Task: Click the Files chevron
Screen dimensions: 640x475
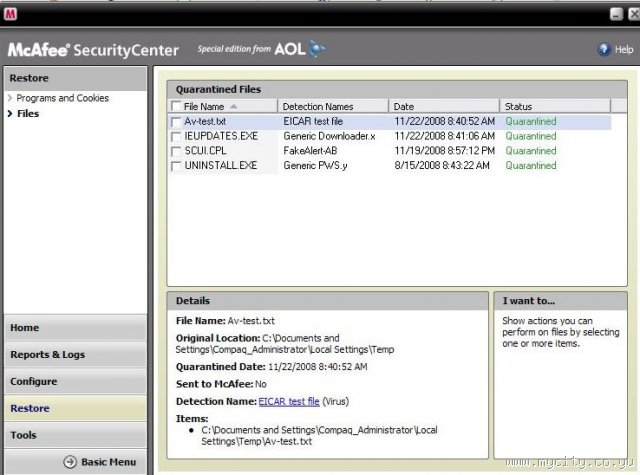Action: [x=10, y=113]
